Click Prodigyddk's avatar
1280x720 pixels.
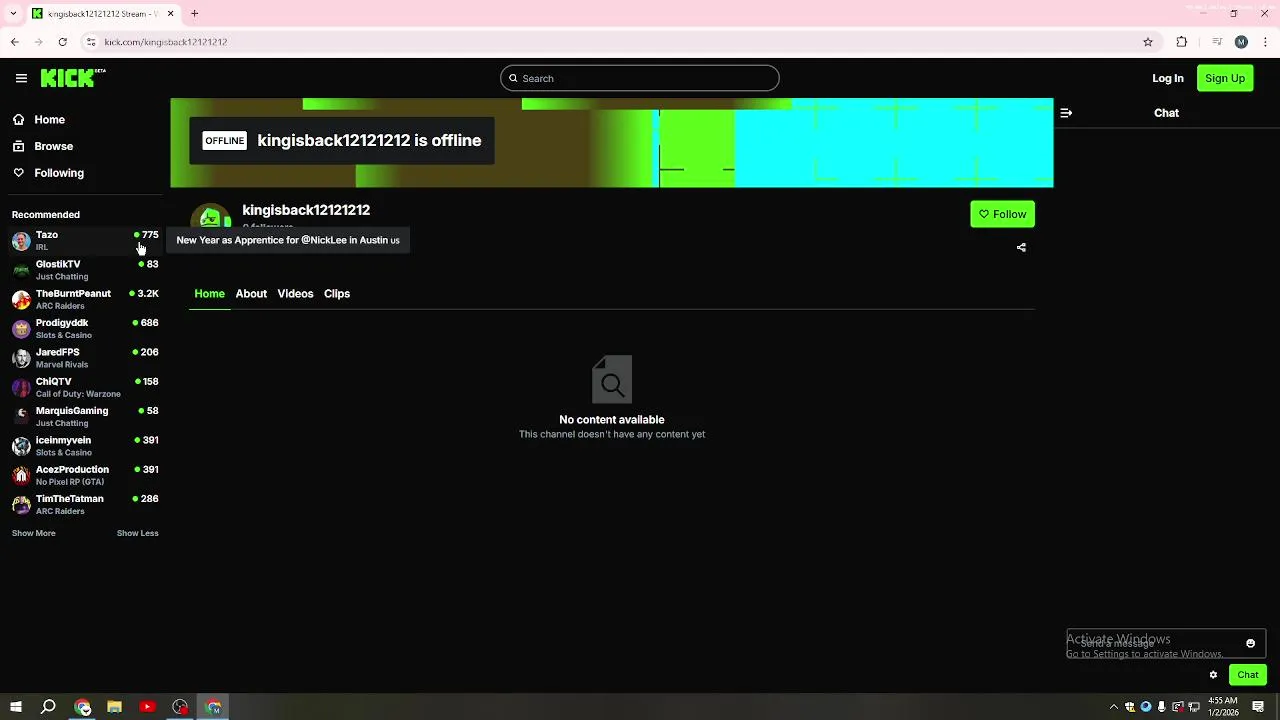(21, 329)
